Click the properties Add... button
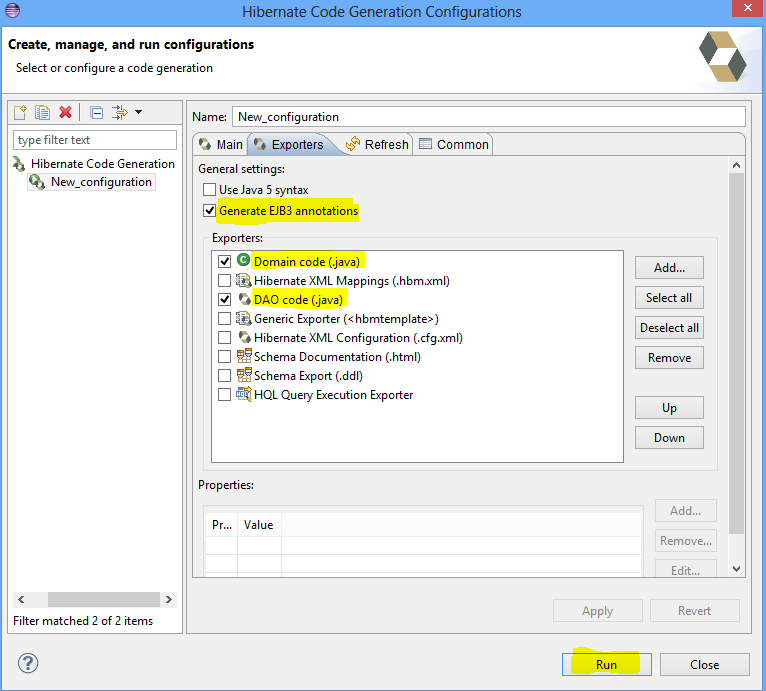The height and width of the screenshot is (691, 766). [685, 511]
